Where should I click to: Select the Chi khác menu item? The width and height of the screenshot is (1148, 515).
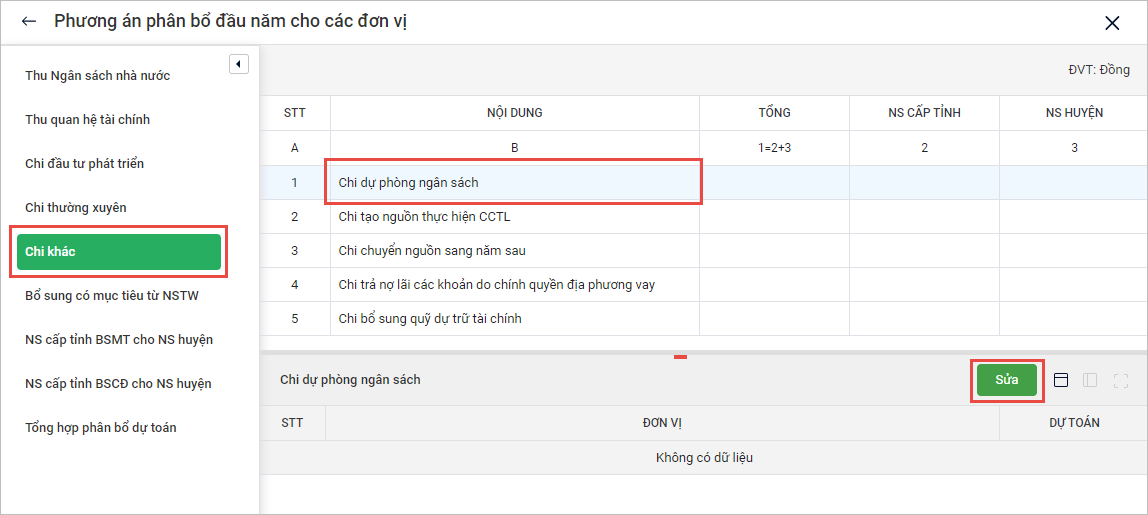118,252
